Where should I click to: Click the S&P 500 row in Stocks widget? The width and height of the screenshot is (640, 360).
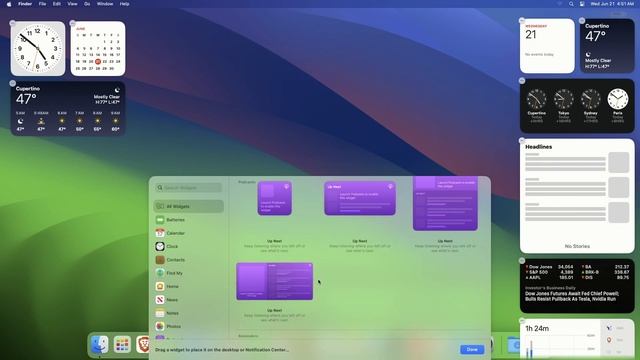(x=549, y=272)
